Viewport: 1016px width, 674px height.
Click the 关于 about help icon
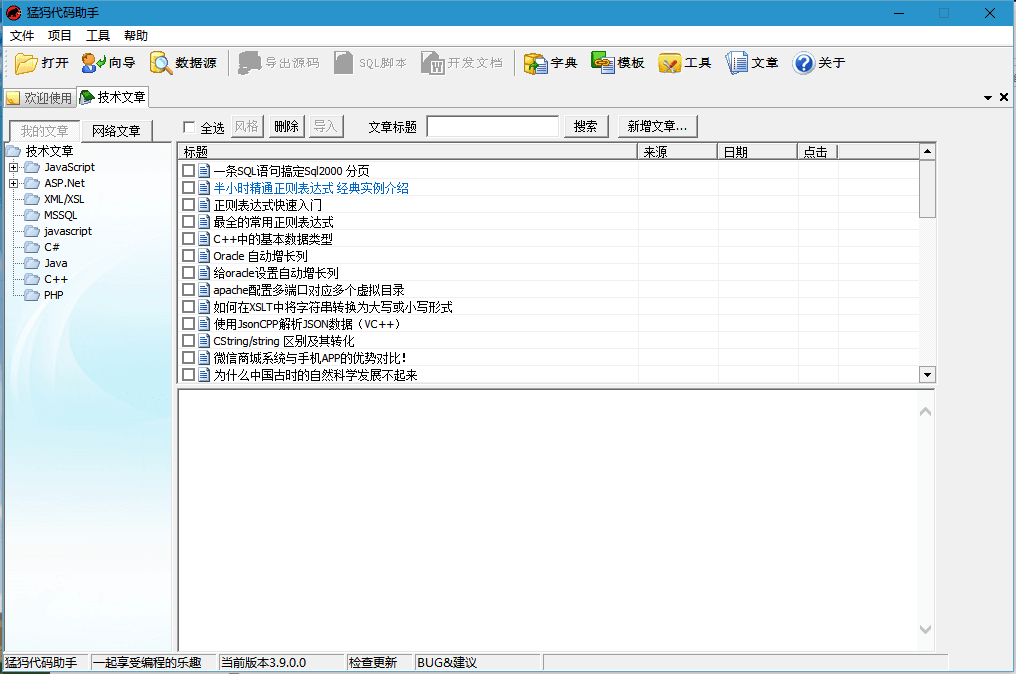pos(803,63)
